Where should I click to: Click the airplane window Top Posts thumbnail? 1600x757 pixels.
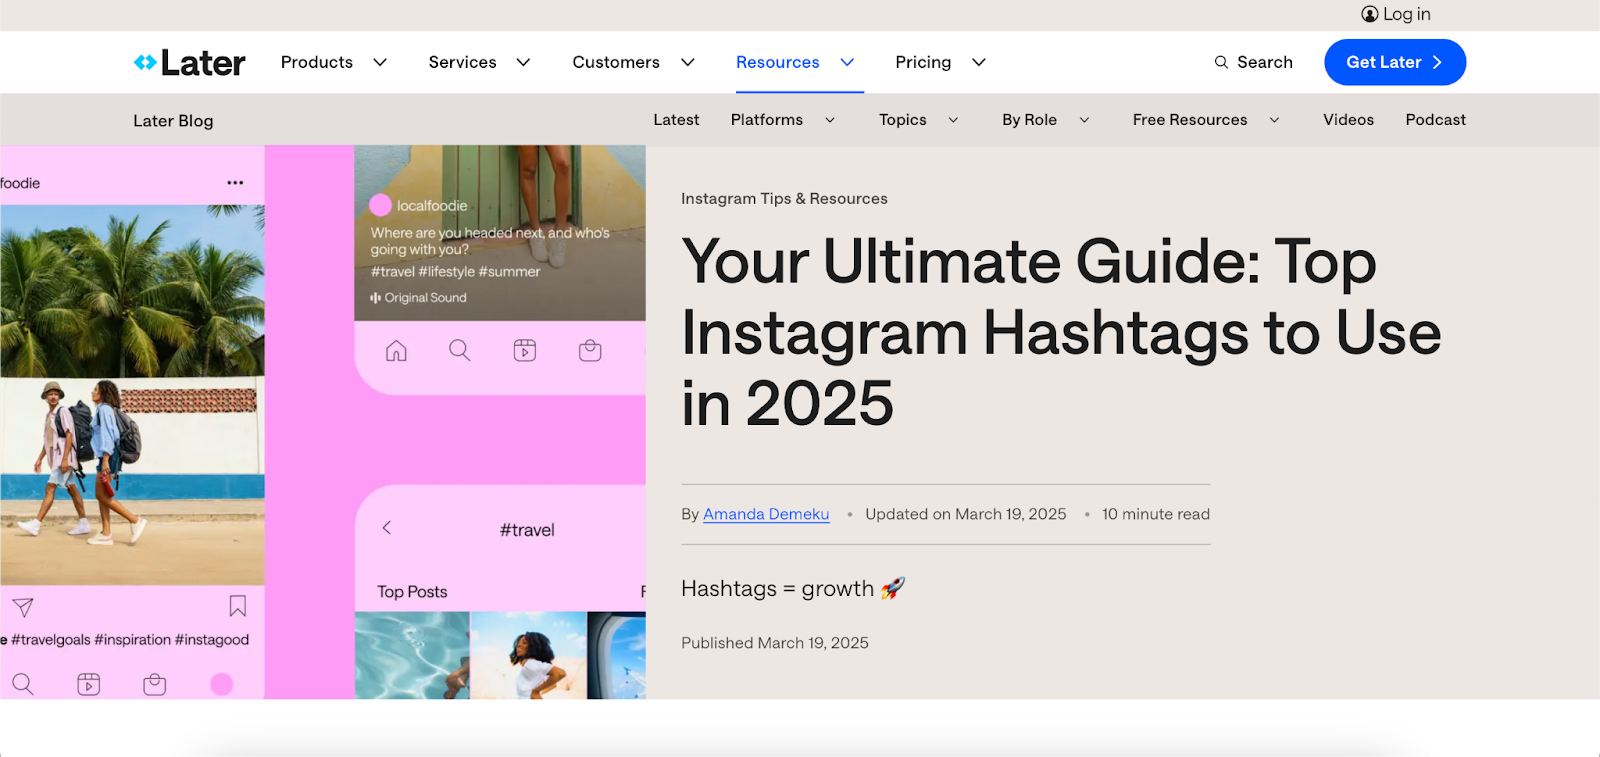tap(616, 655)
